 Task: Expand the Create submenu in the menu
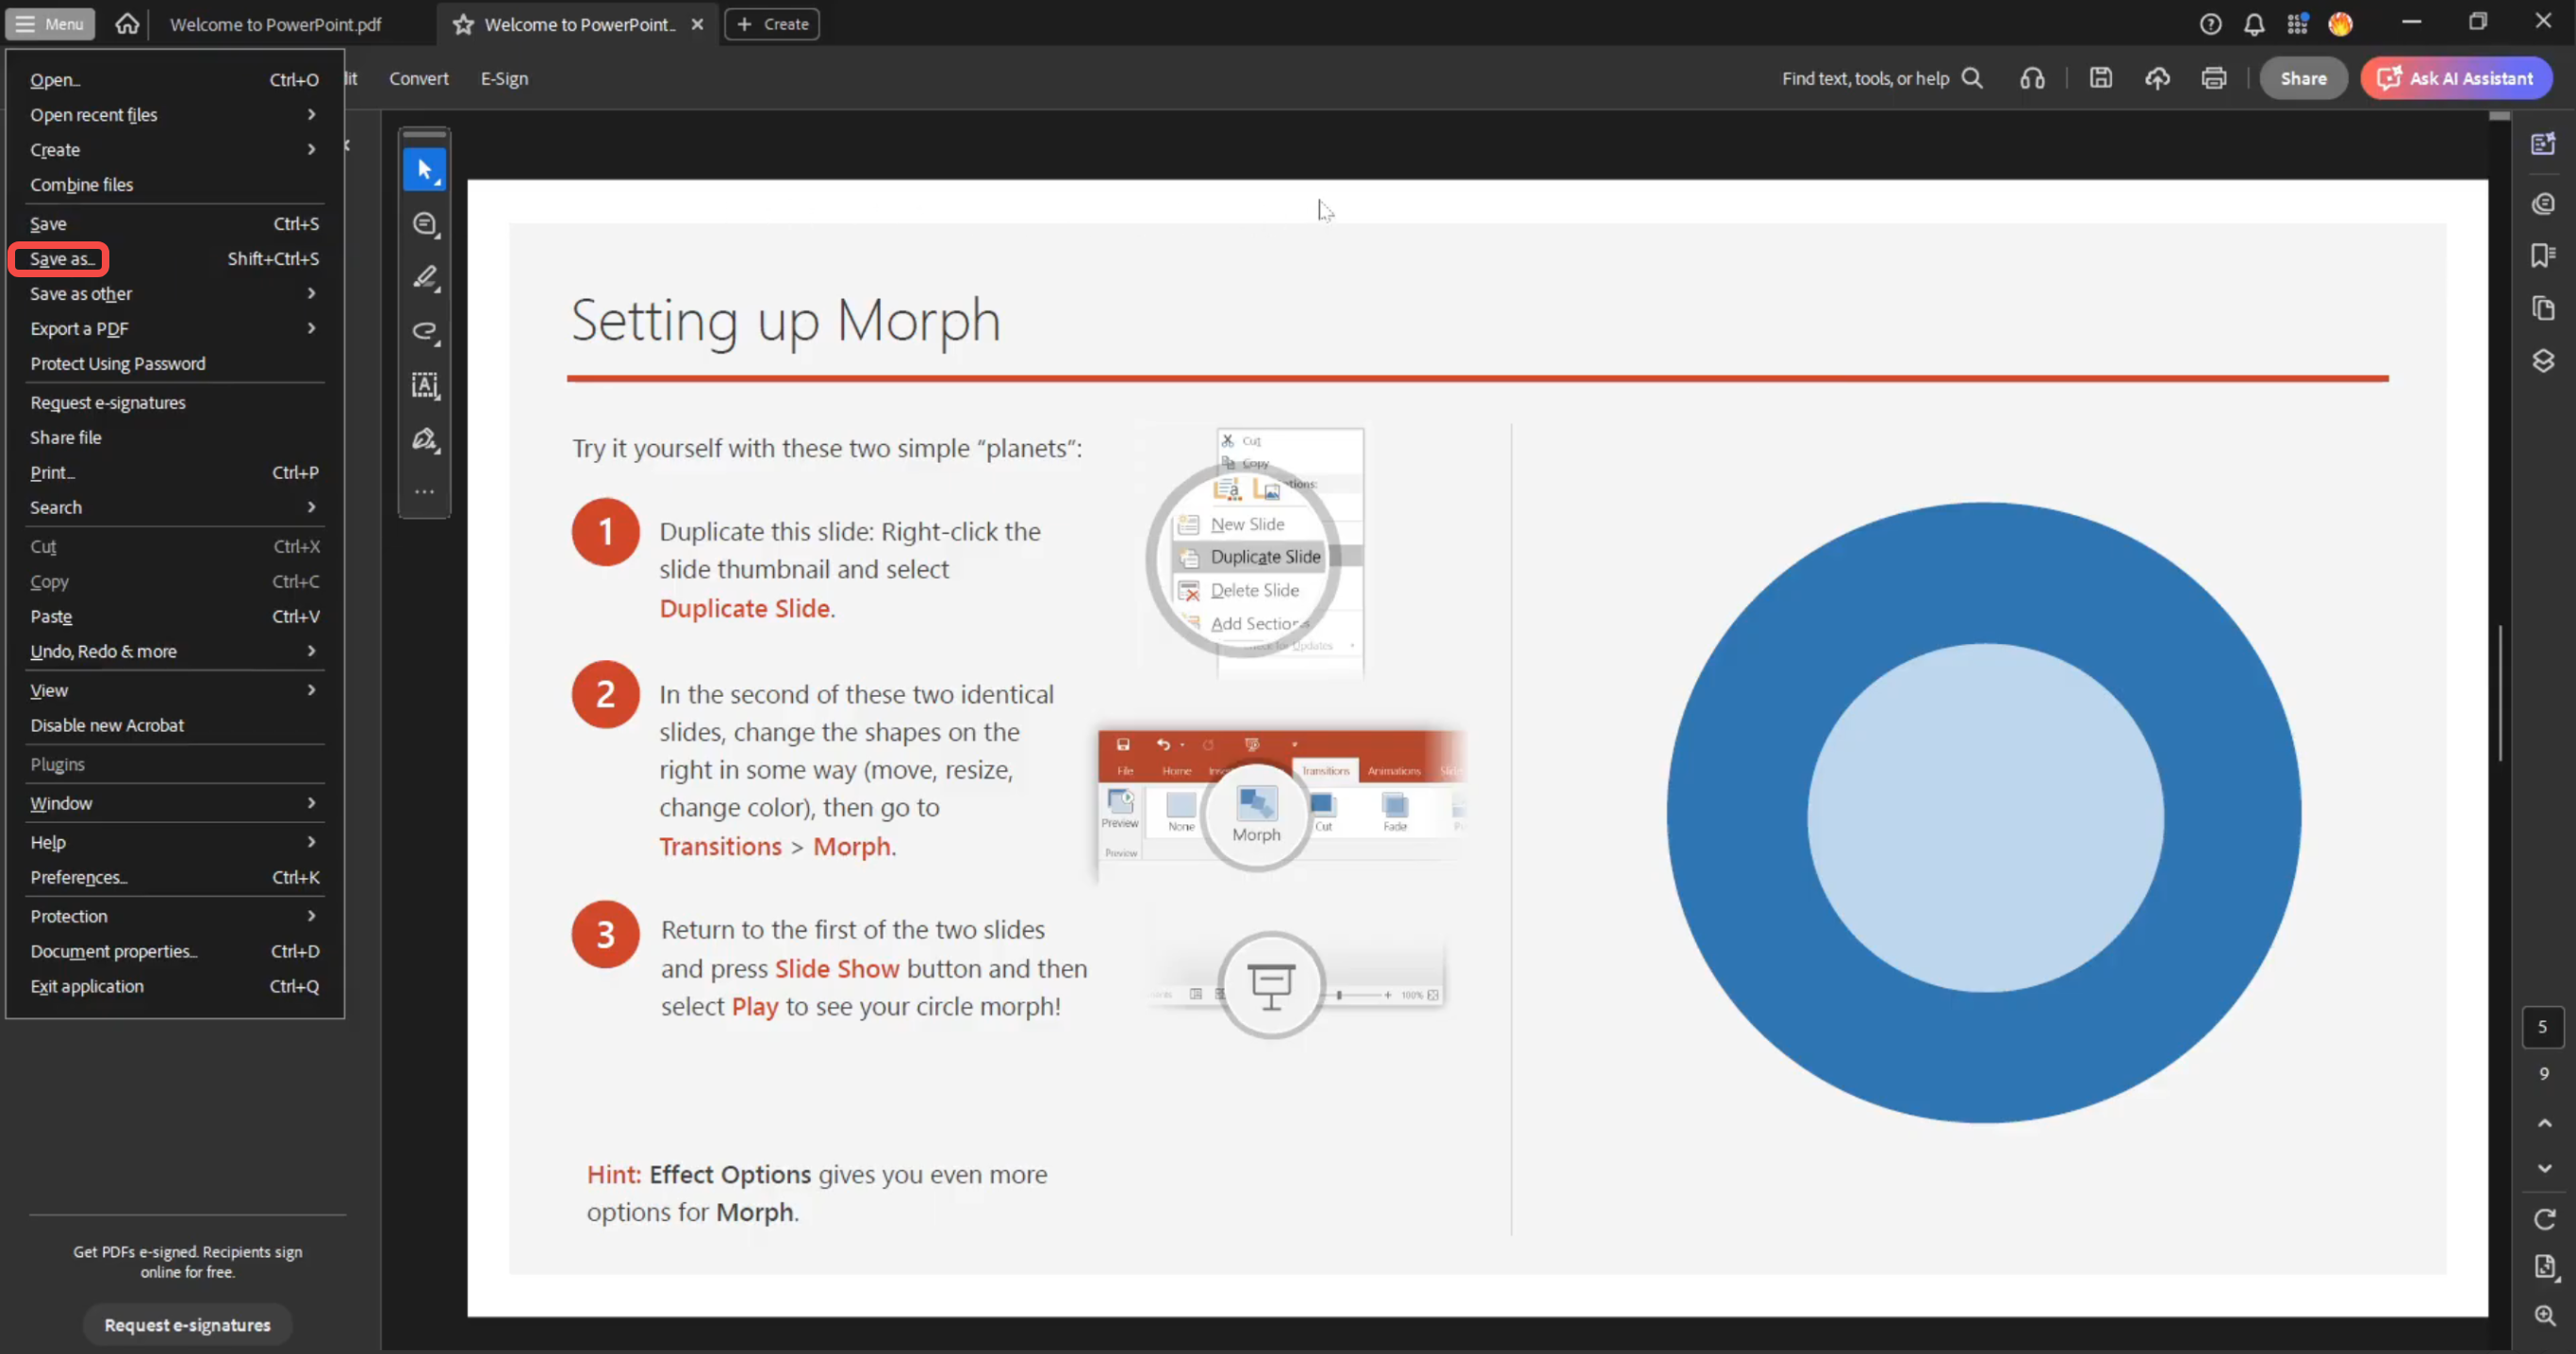coord(174,150)
